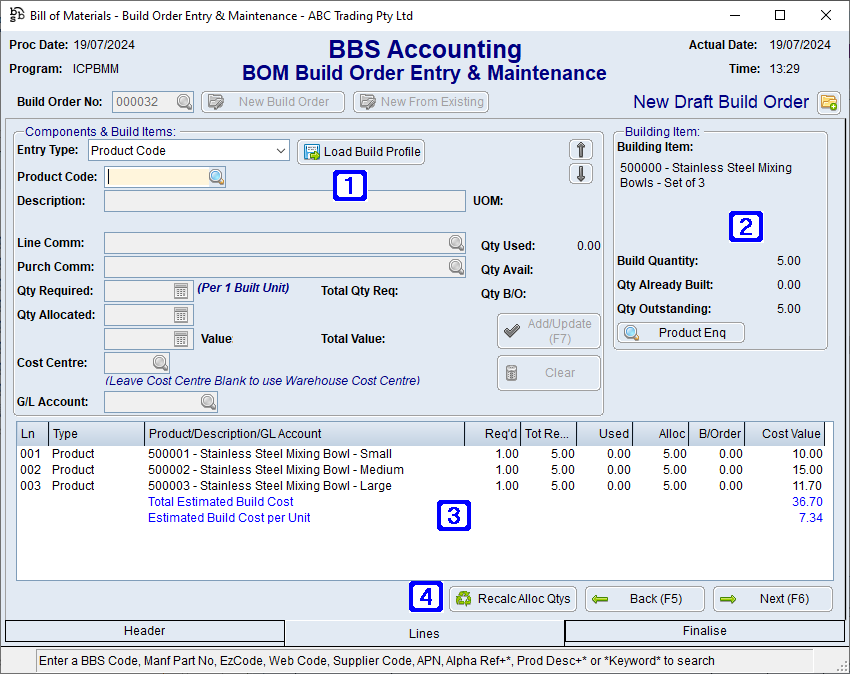Open the Line Comm lookup field
Screen dimensions: 850x674
pyautogui.click(x=456, y=242)
